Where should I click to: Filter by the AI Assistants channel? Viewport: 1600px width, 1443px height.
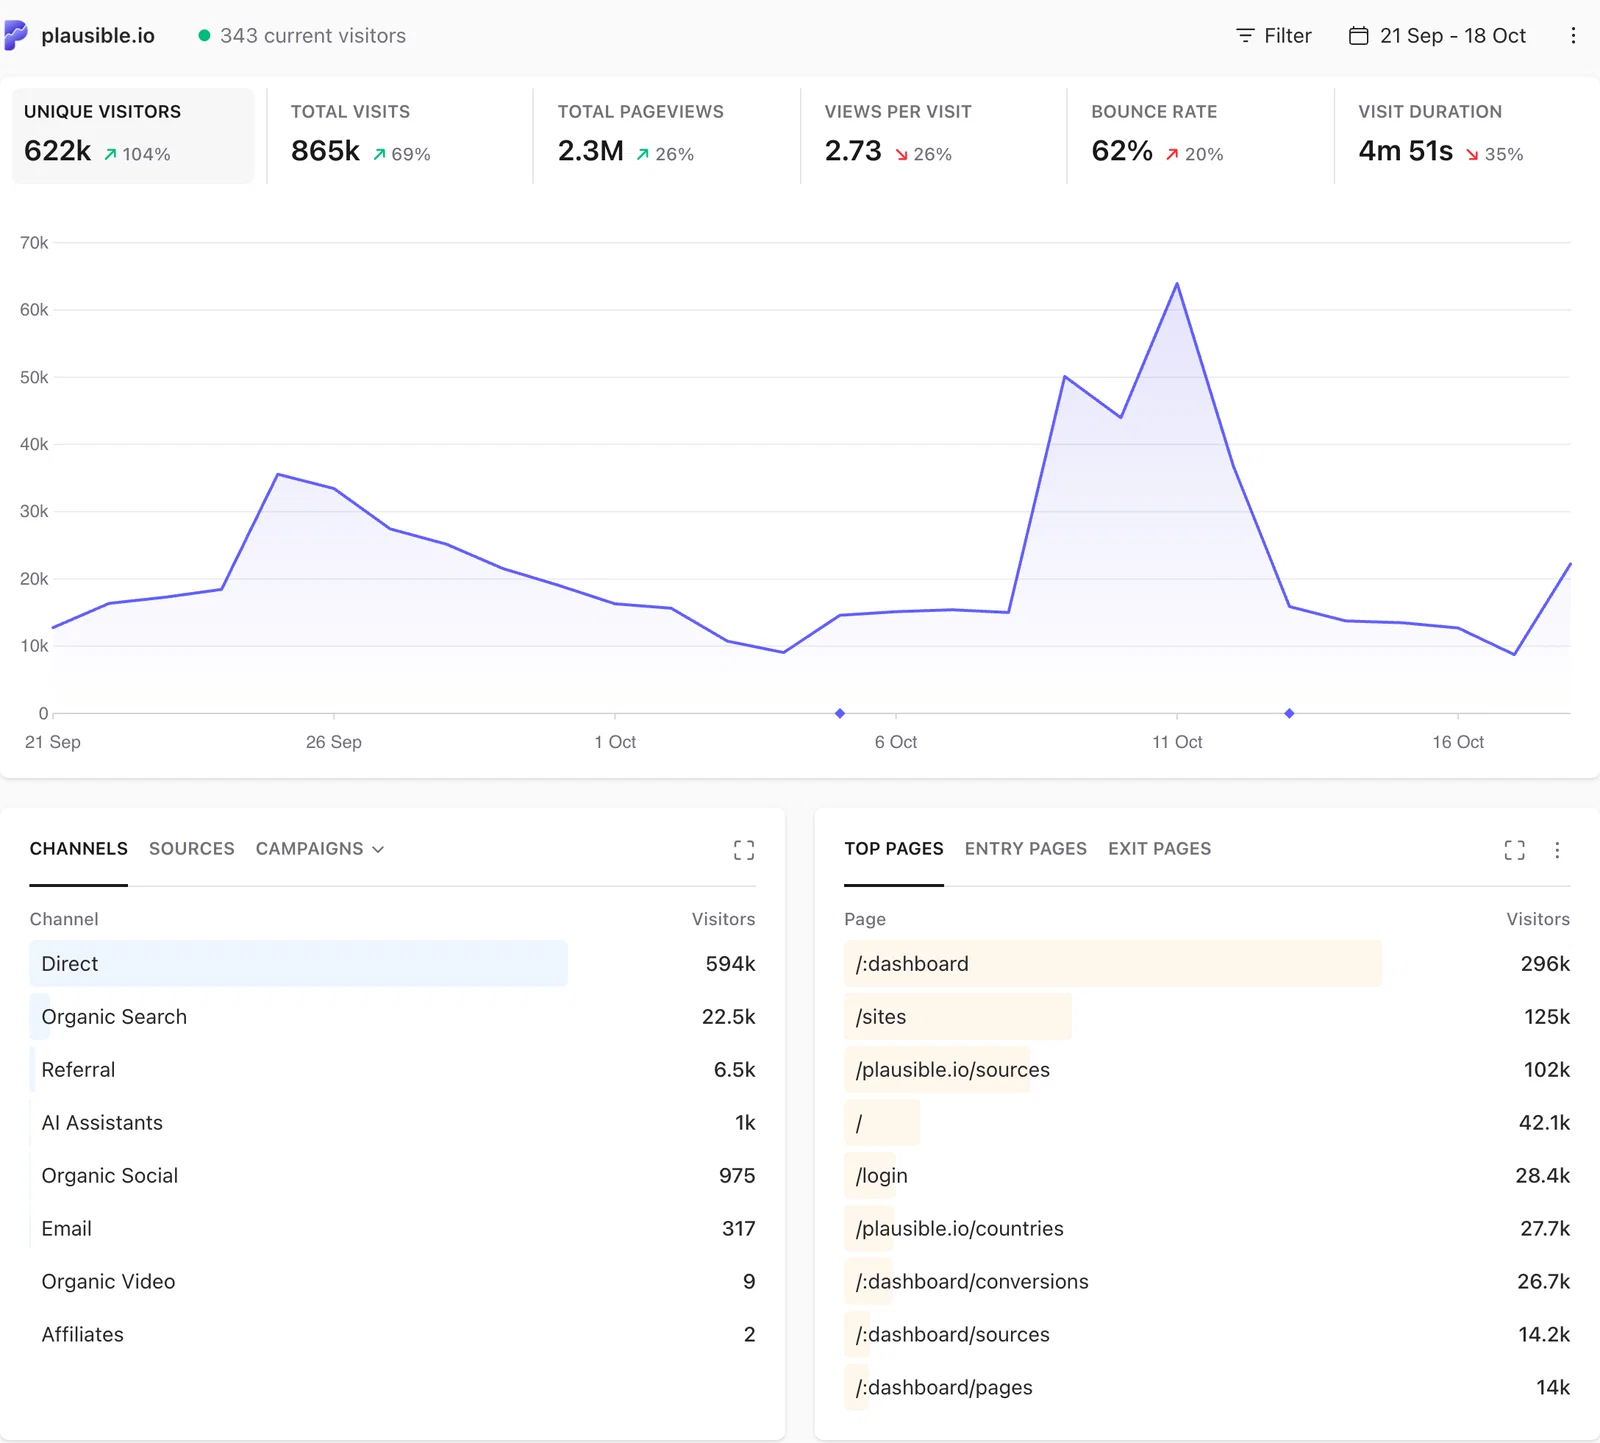392,1123
